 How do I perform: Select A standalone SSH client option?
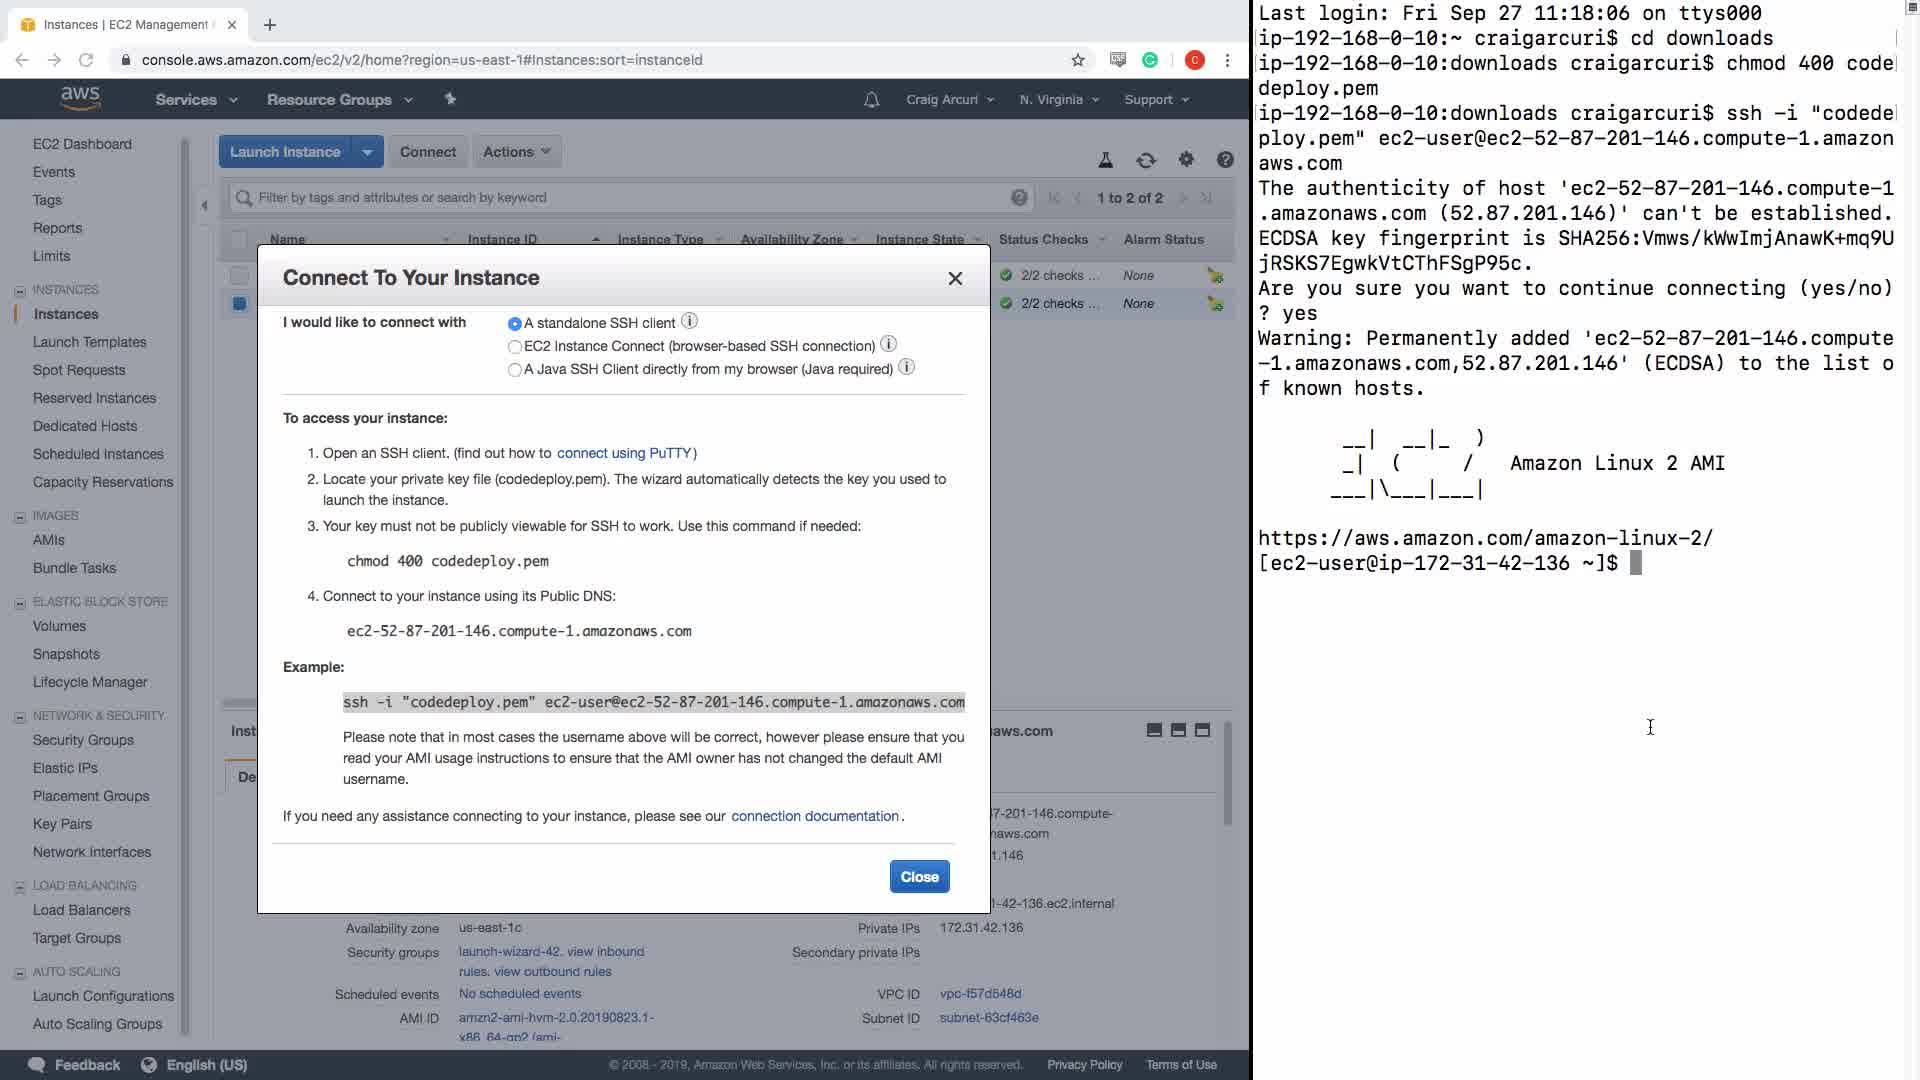pyautogui.click(x=515, y=324)
